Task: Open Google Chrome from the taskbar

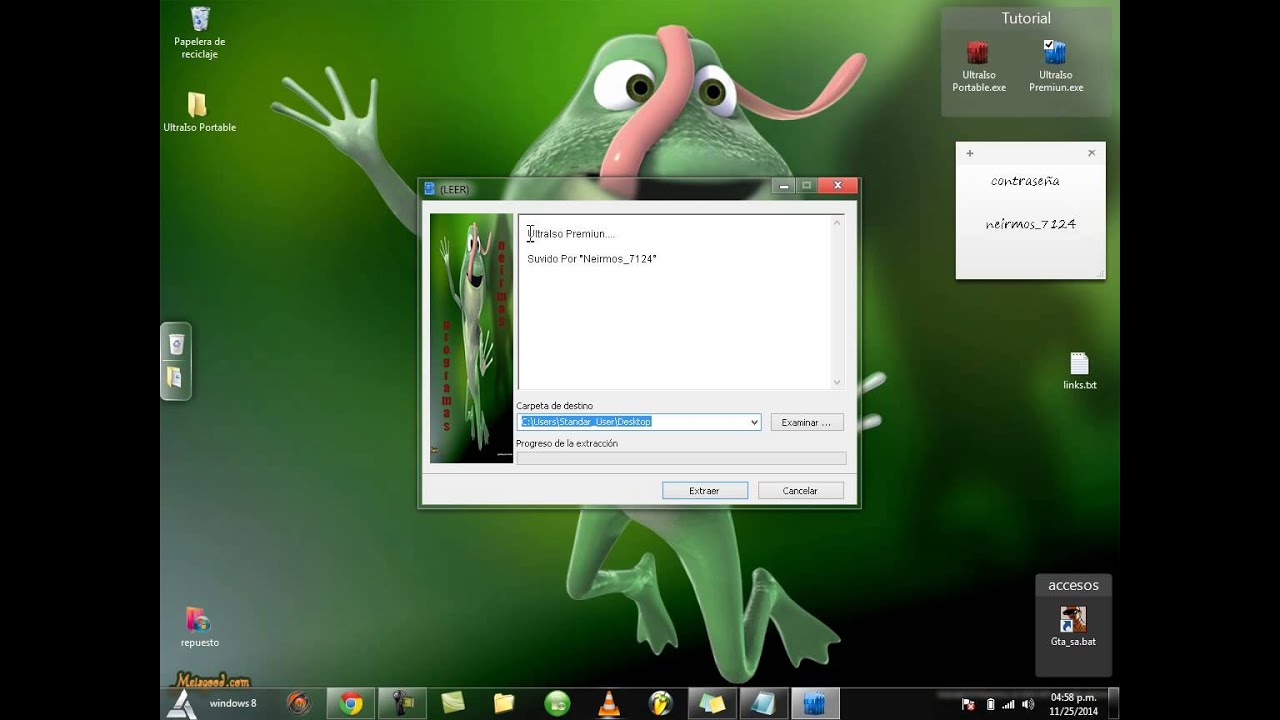Action: click(350, 703)
